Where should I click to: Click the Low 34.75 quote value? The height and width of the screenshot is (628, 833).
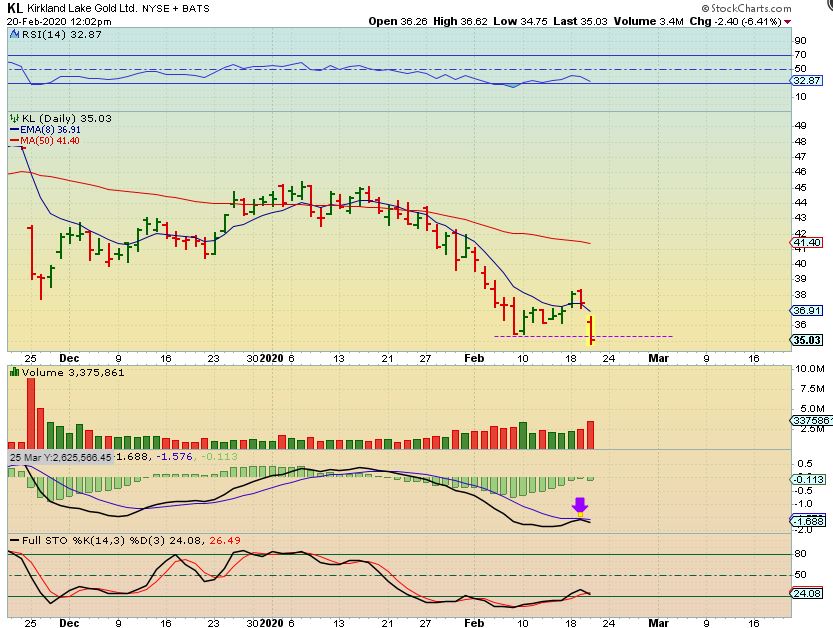(x=520, y=22)
